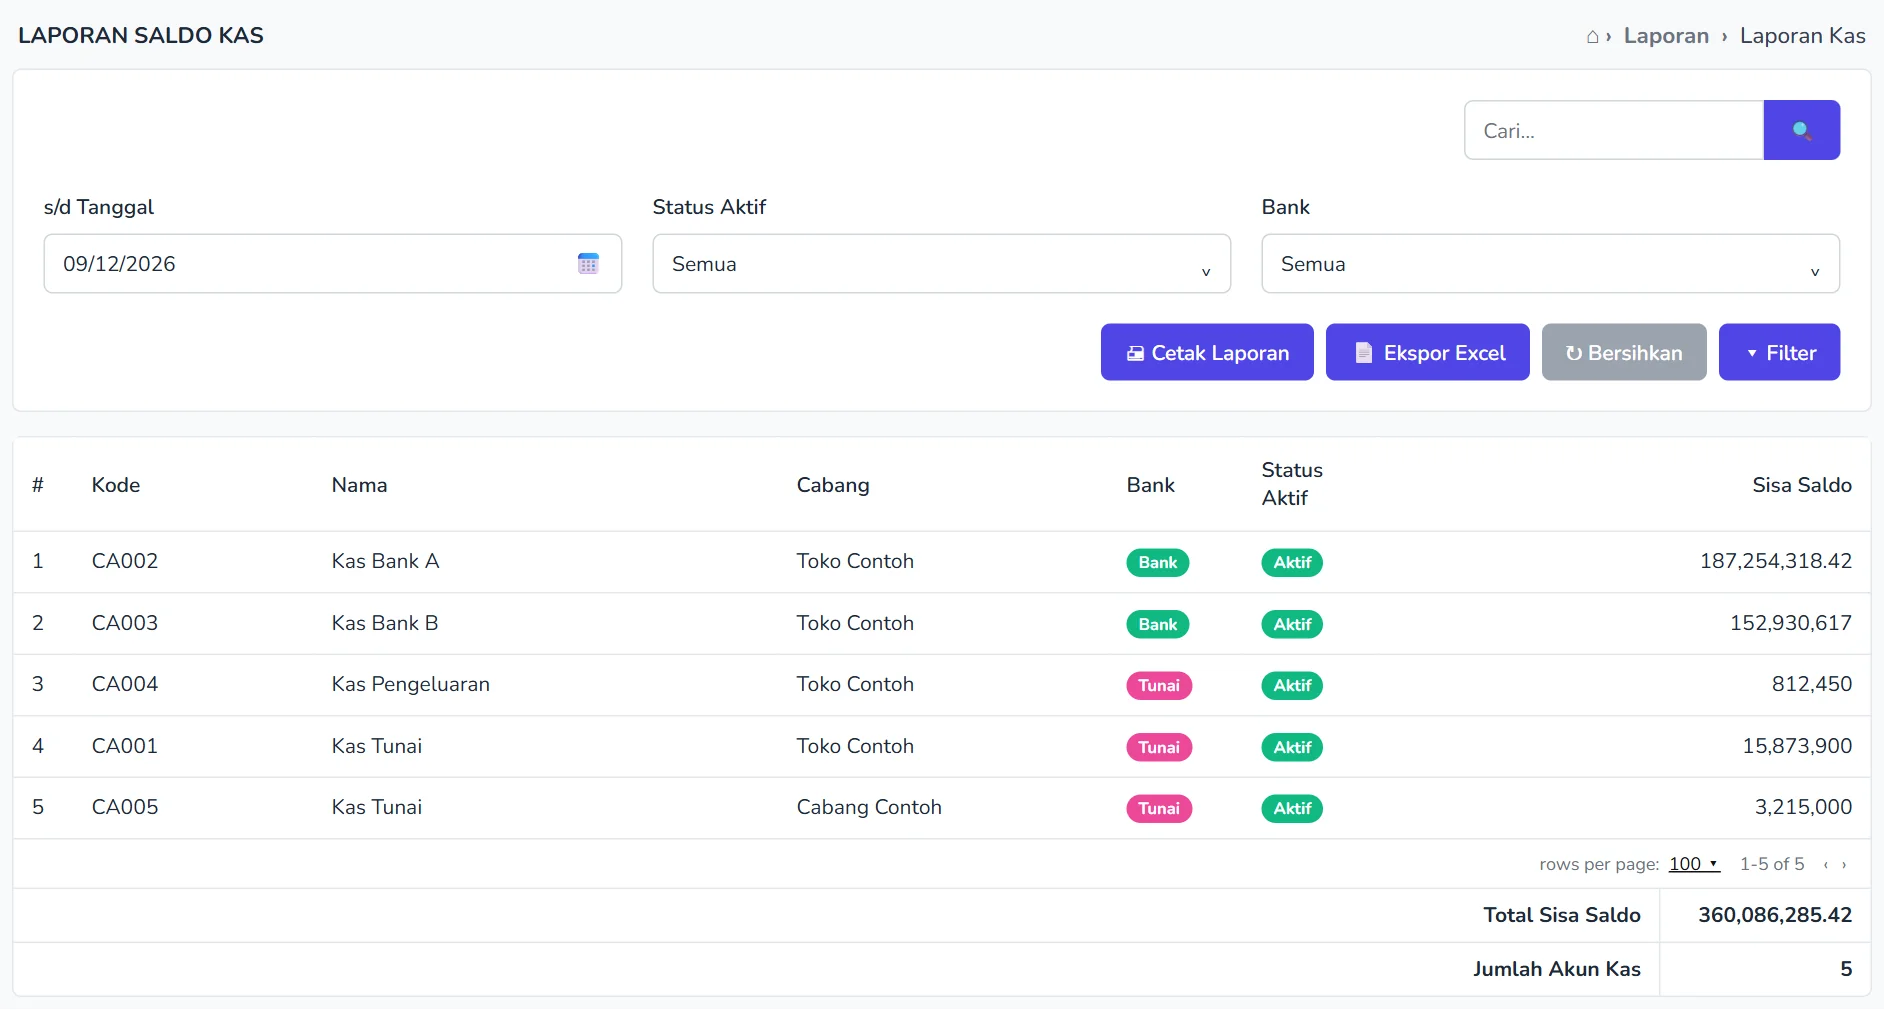1884x1010 pixels.
Task: Open the calendar date picker icon
Action: [588, 264]
